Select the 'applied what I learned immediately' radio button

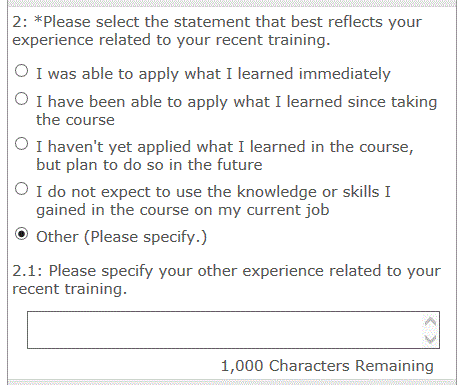22,71
